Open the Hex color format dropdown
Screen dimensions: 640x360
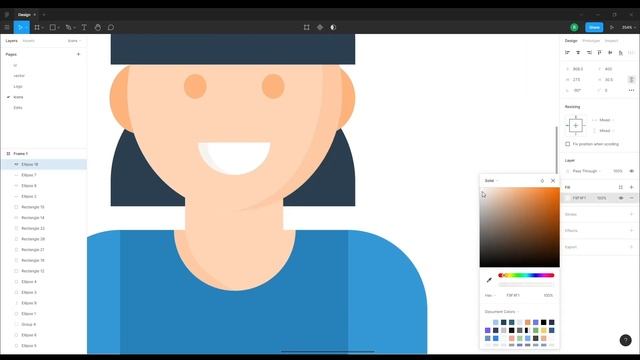(x=490, y=296)
